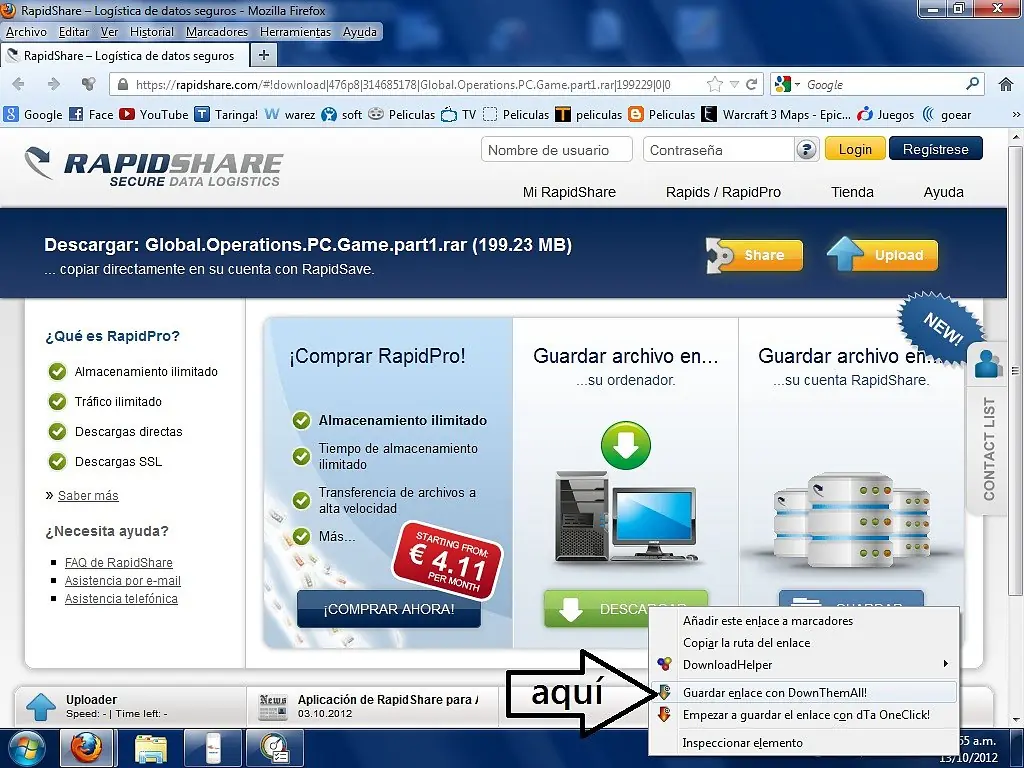Open Windows Explorer from taskbar
Image resolution: width=1024 pixels, height=768 pixels.
click(150, 748)
